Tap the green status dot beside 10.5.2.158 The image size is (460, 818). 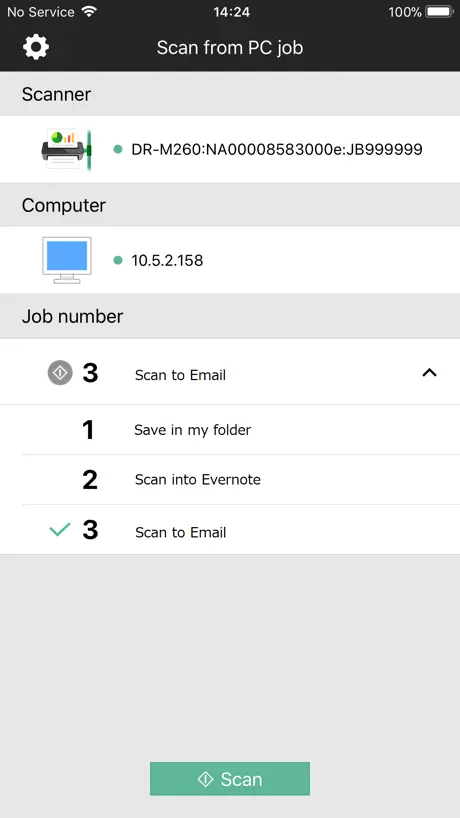click(118, 260)
